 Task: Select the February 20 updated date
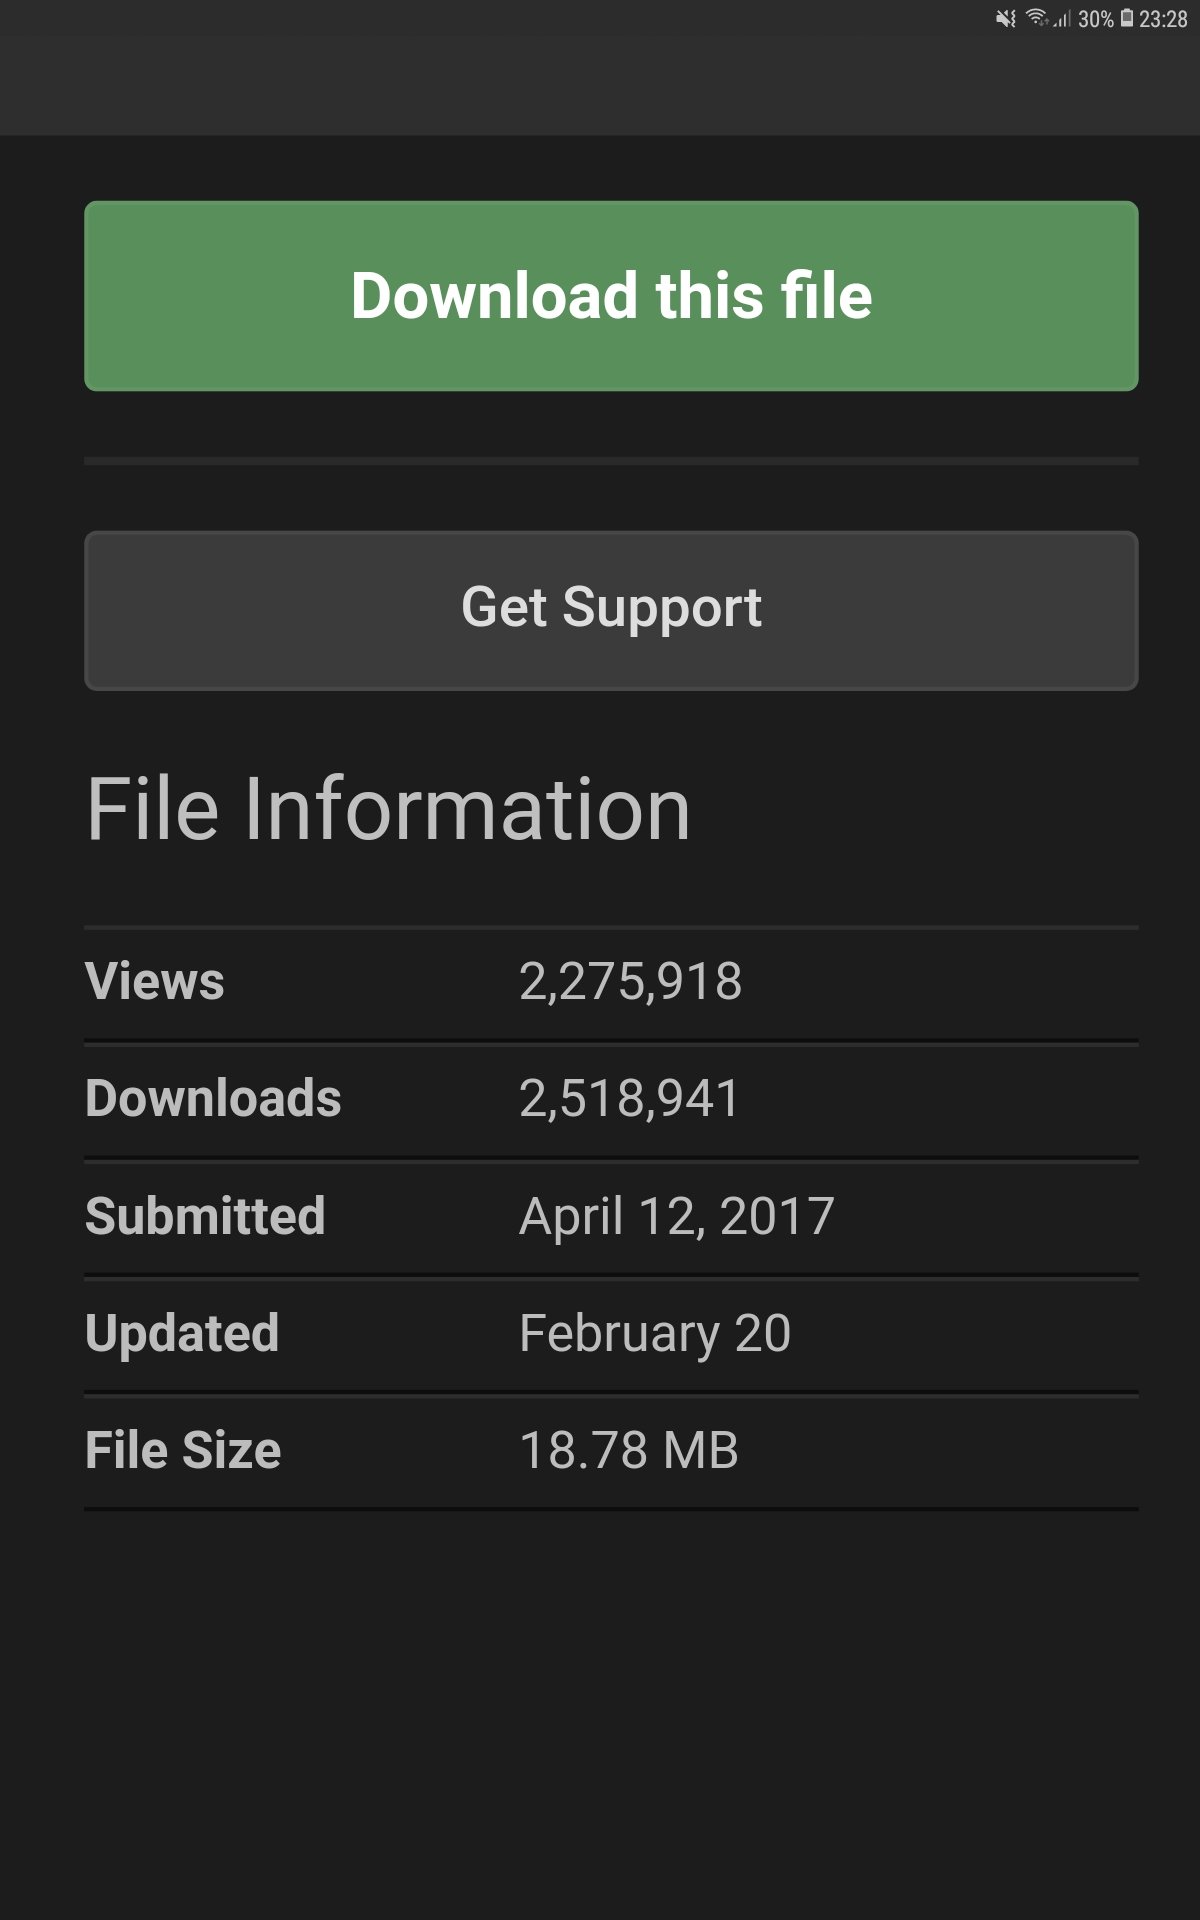pos(655,1333)
